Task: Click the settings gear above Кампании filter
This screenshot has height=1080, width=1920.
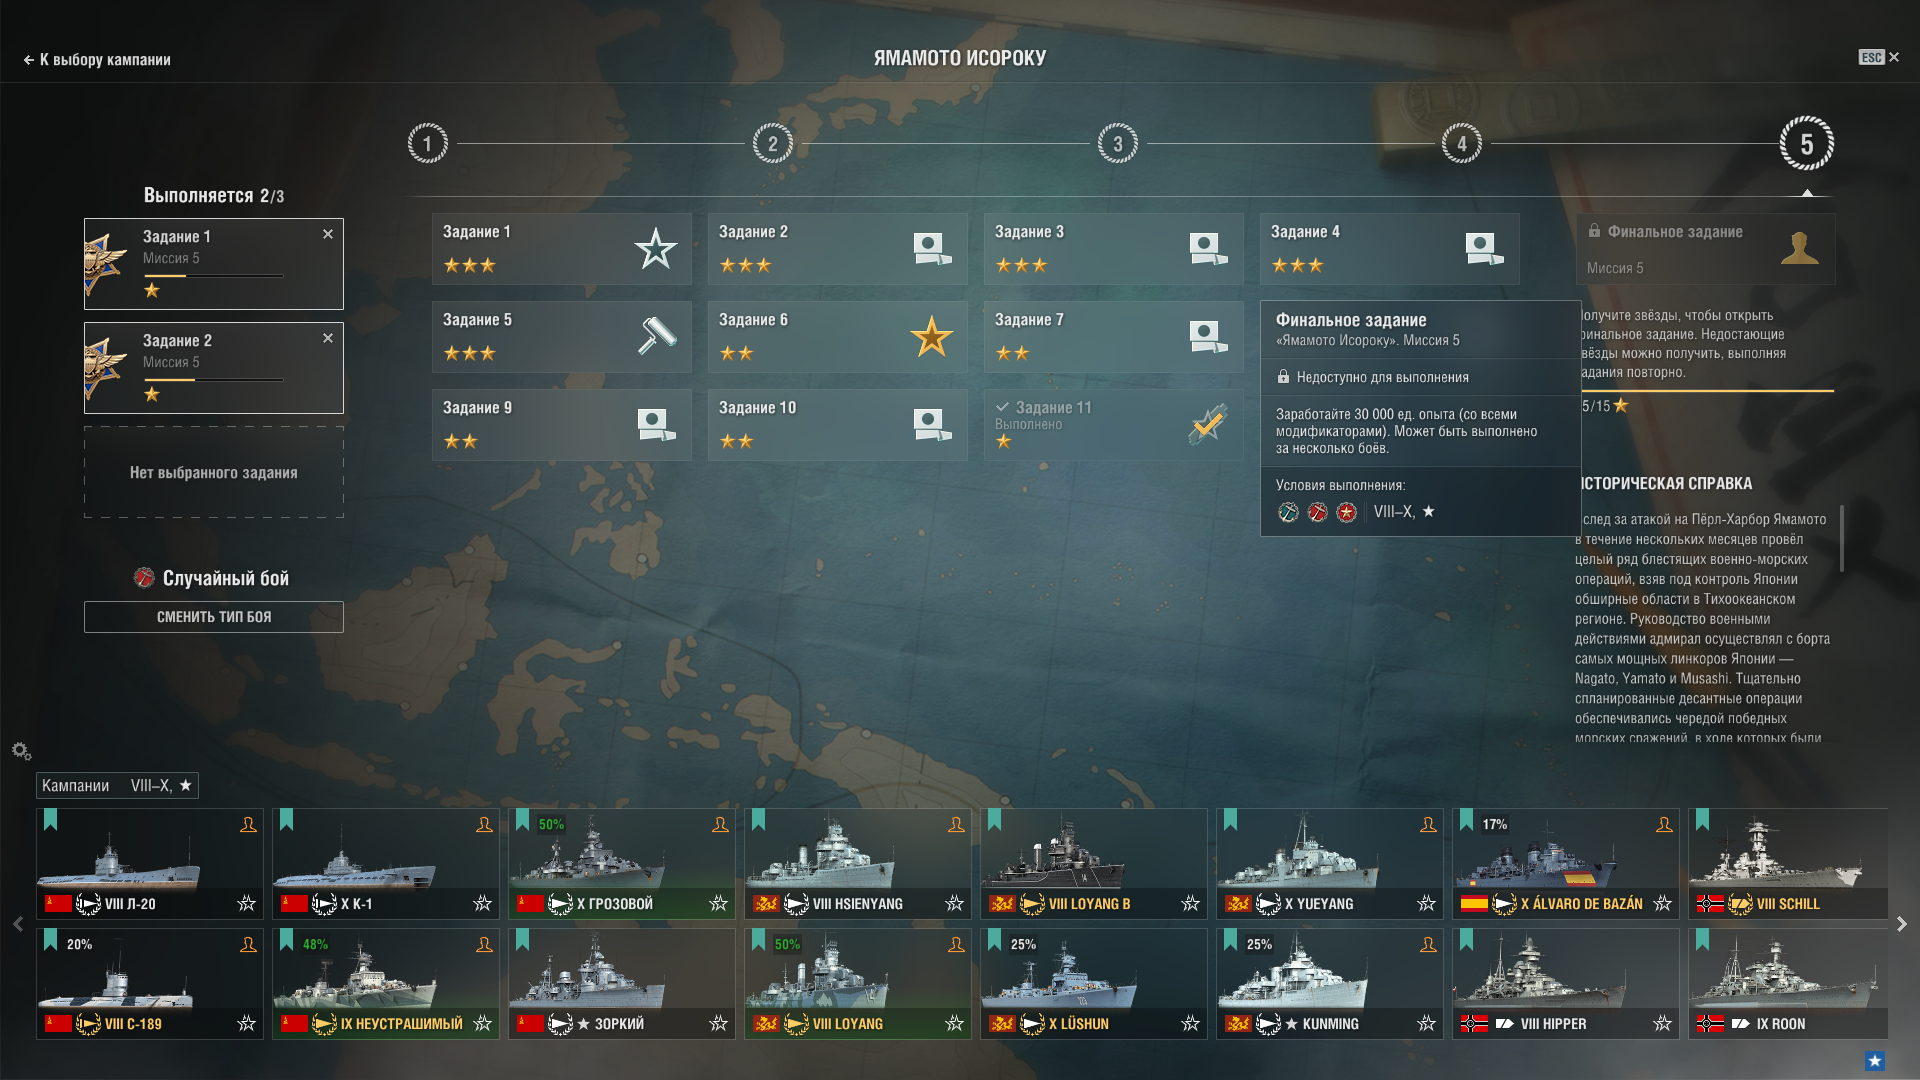Action: click(21, 751)
